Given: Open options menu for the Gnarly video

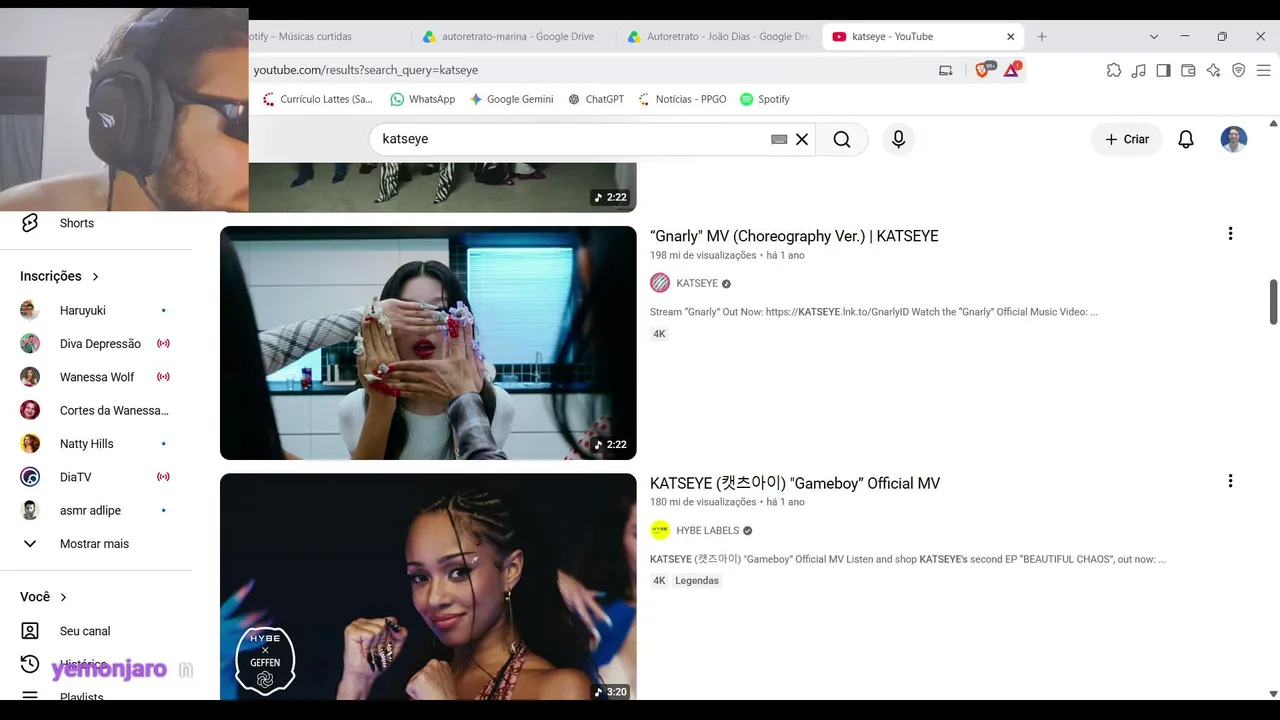Looking at the screenshot, I should (x=1230, y=234).
